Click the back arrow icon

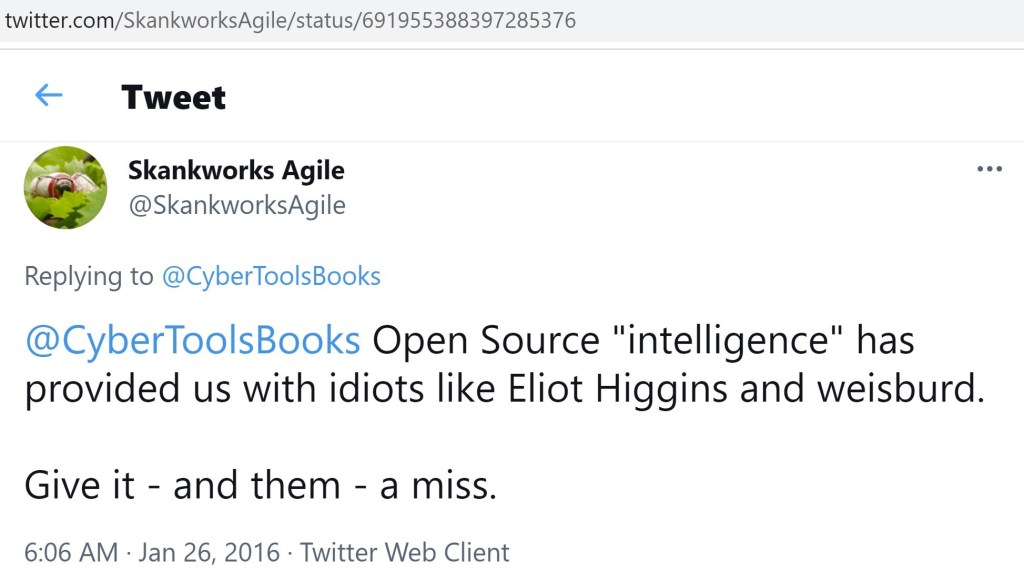coord(48,95)
